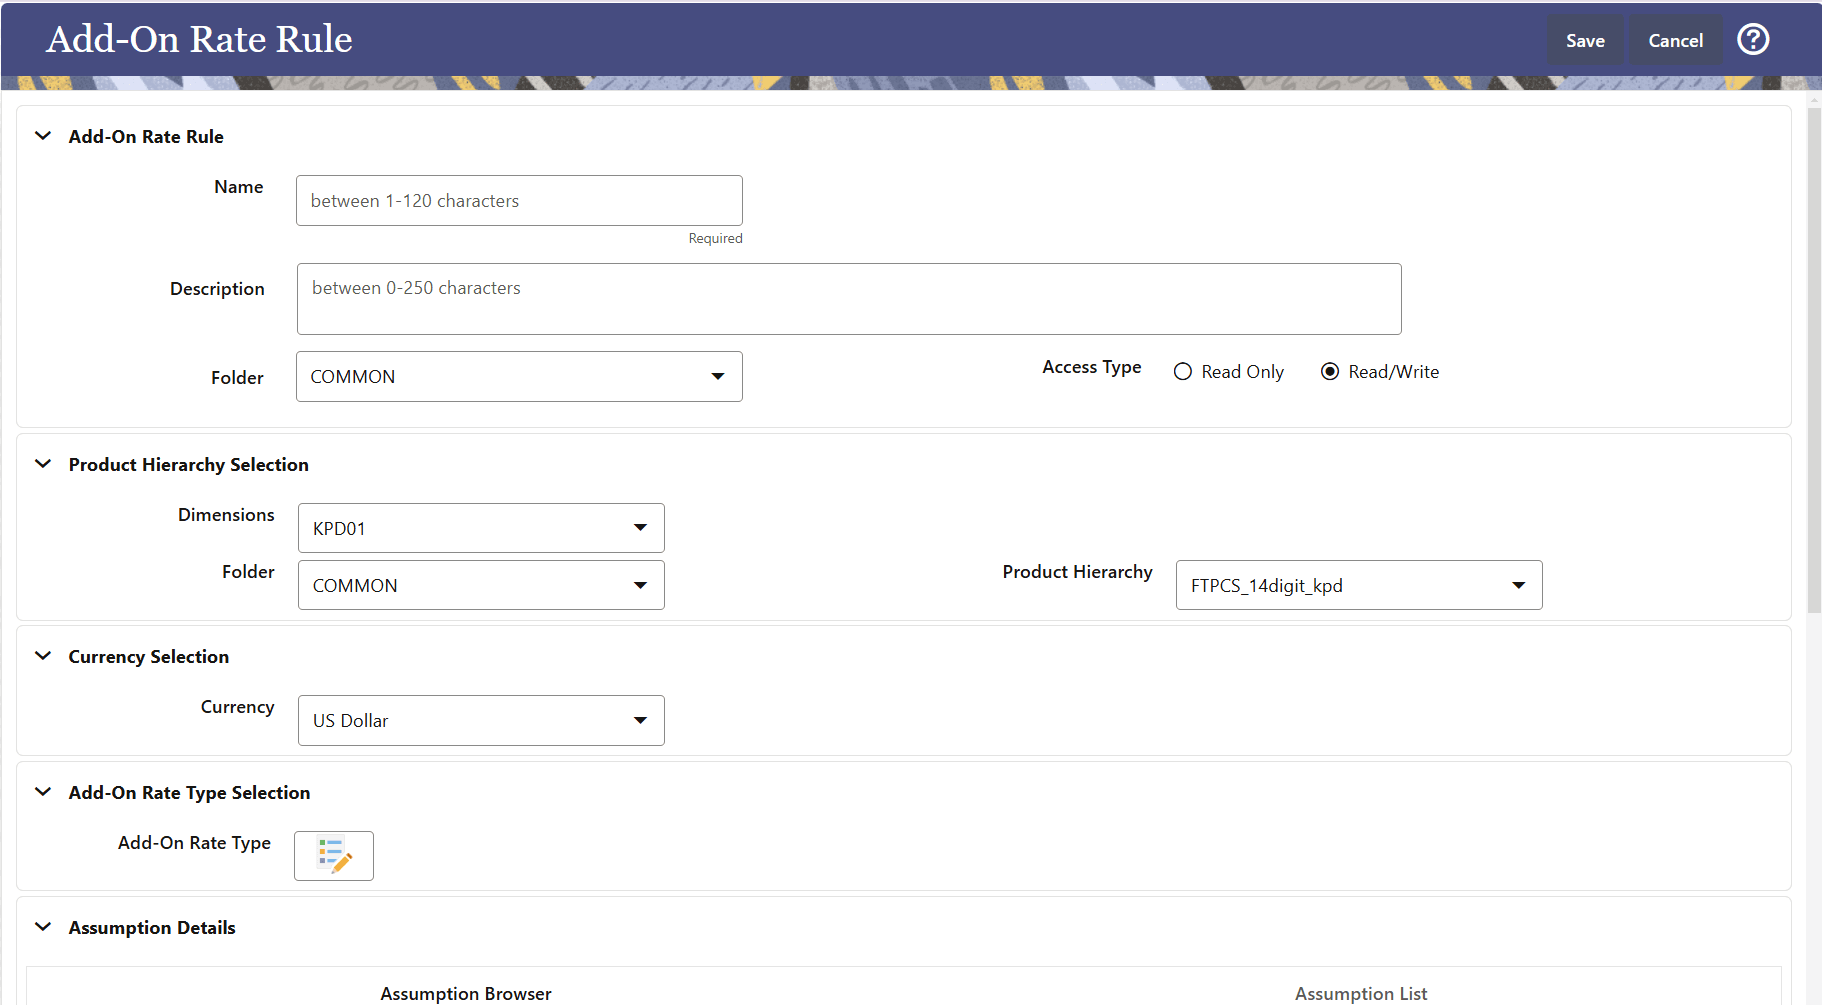Image resolution: width=1822 pixels, height=1005 pixels.
Task: Click the Name text field
Action: coord(518,200)
